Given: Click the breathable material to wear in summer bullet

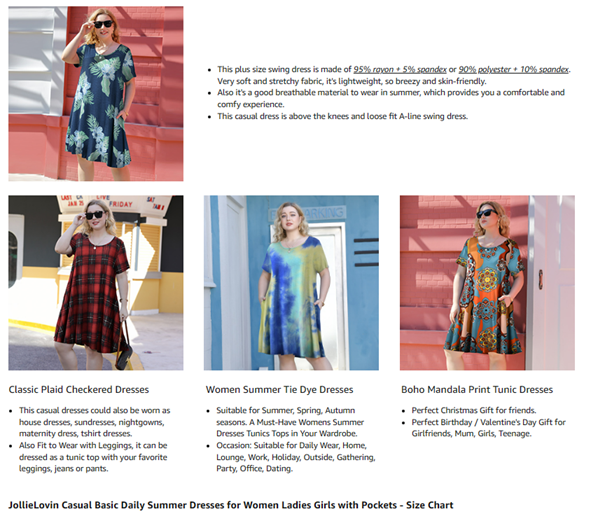Looking at the screenshot, I should click(x=390, y=98).
